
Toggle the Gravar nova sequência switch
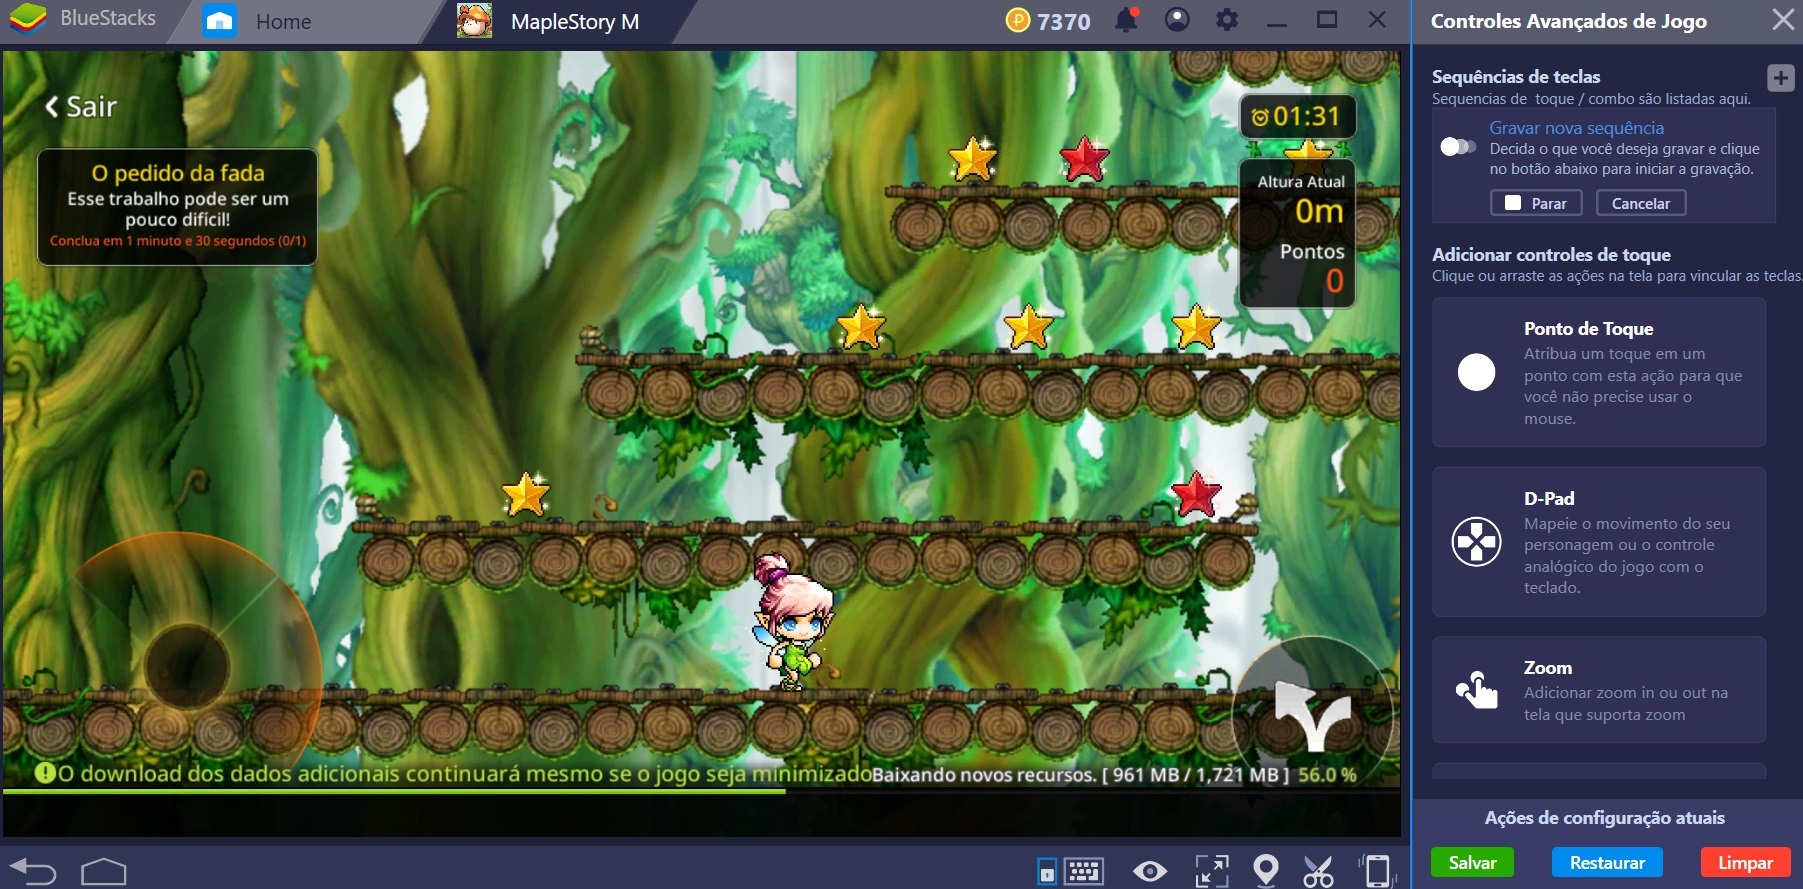(x=1457, y=147)
